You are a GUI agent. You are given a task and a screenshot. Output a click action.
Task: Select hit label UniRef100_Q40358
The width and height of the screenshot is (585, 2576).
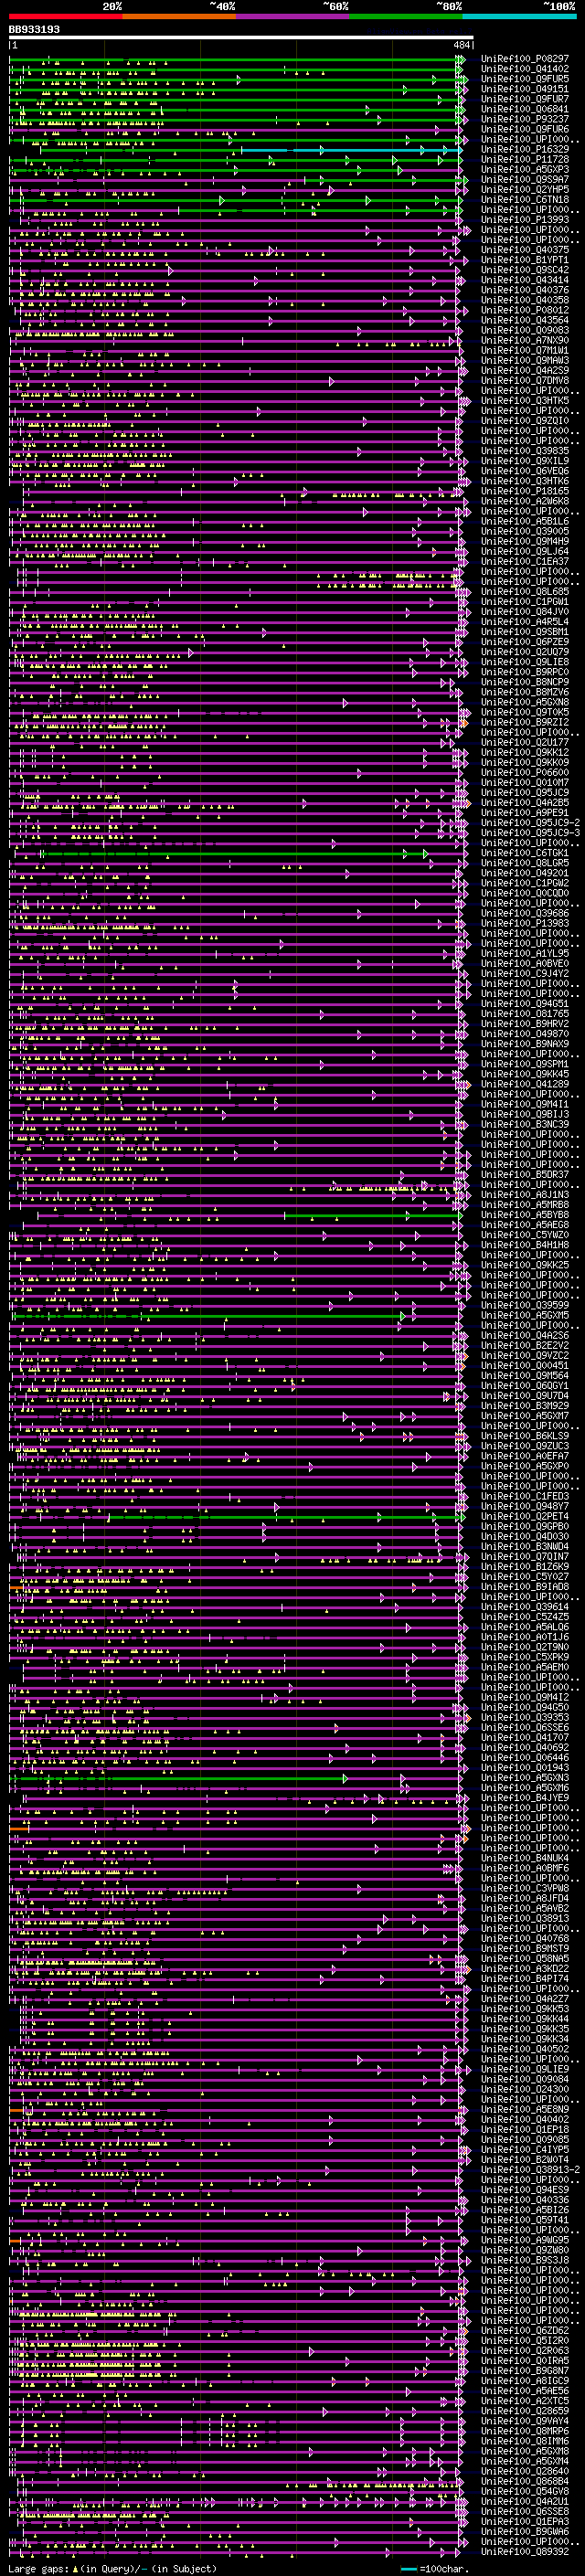pyautogui.click(x=525, y=300)
